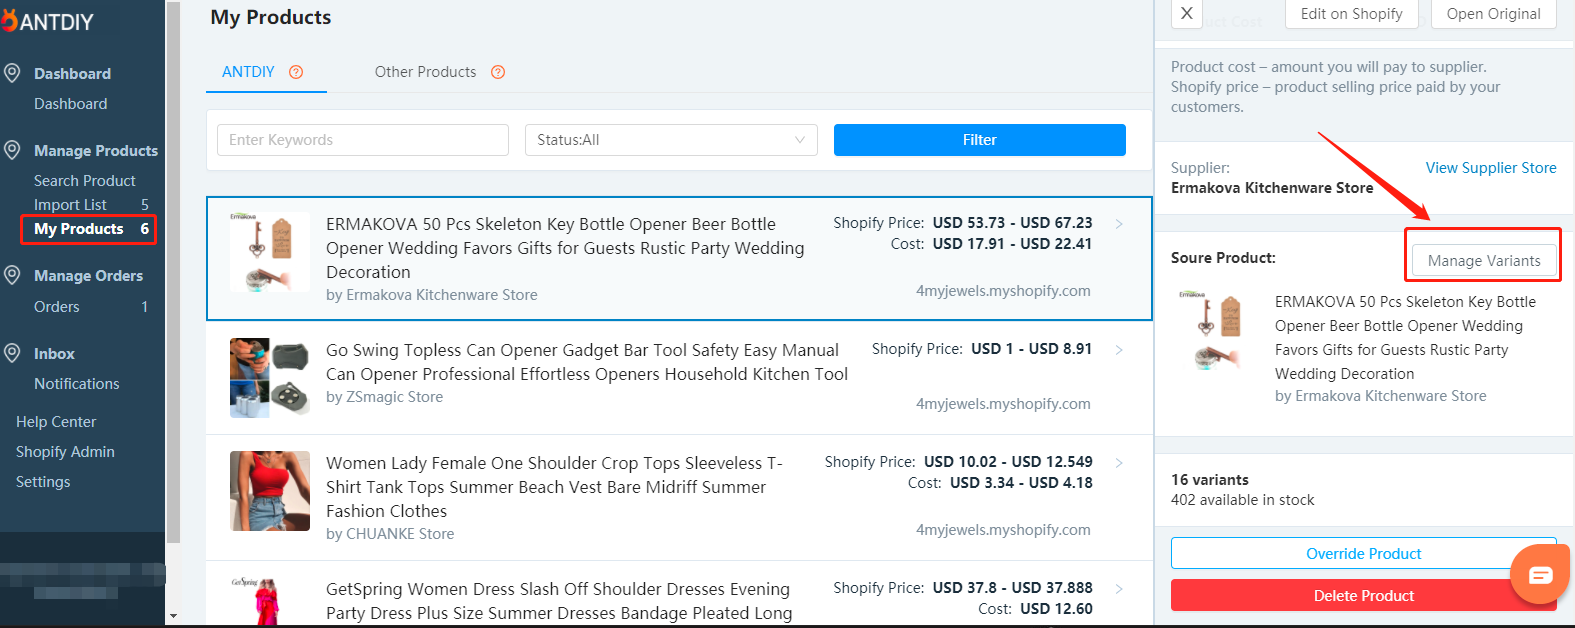Expand the Go Swing can opener row
The image size is (1575, 628).
1119,350
